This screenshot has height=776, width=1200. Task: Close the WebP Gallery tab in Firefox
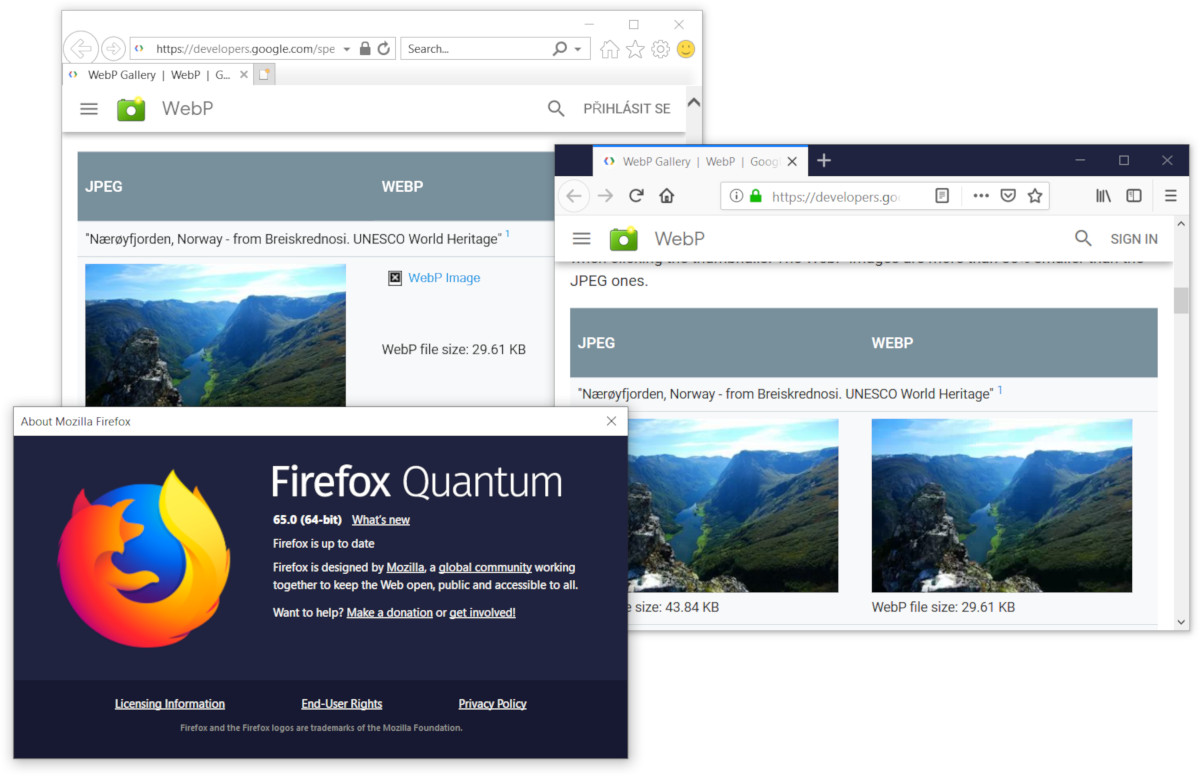pyautogui.click(x=793, y=161)
